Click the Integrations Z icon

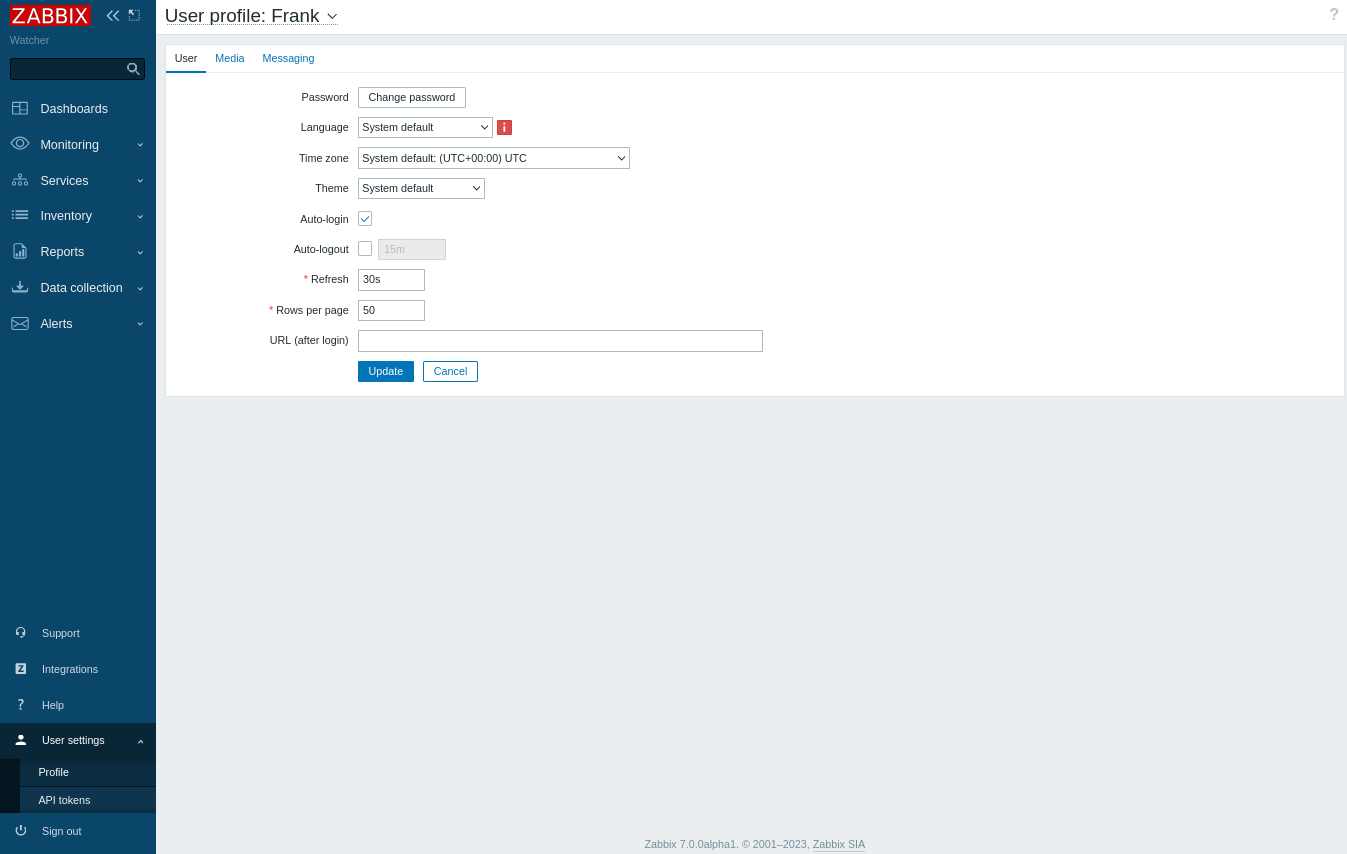20,669
